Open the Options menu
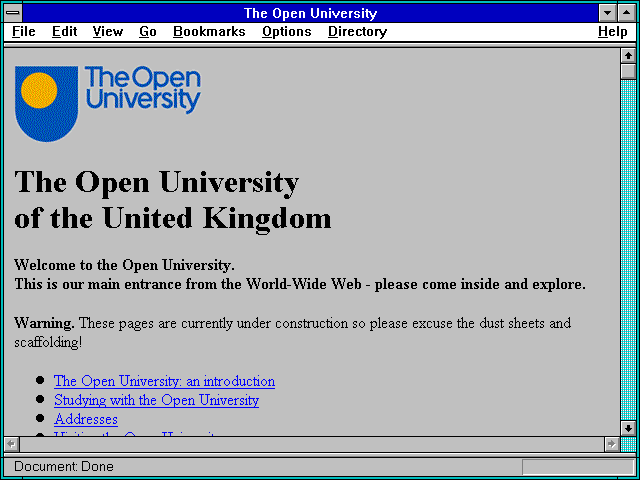 [287, 32]
